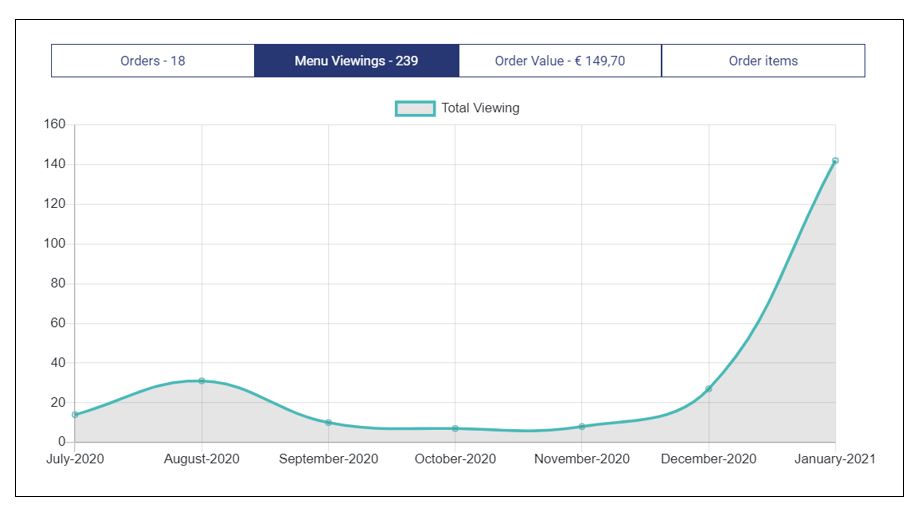The image size is (921, 516).
Task: Toggle the Total Viewing legend label text
Action: tap(480, 108)
